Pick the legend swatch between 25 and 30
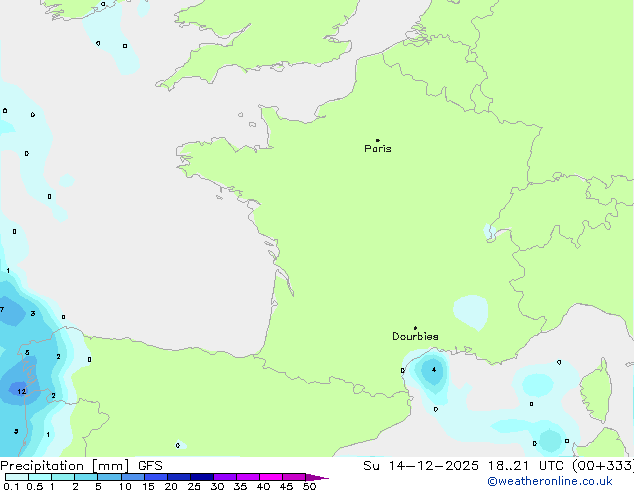The width and height of the screenshot is (634, 490). [203, 478]
